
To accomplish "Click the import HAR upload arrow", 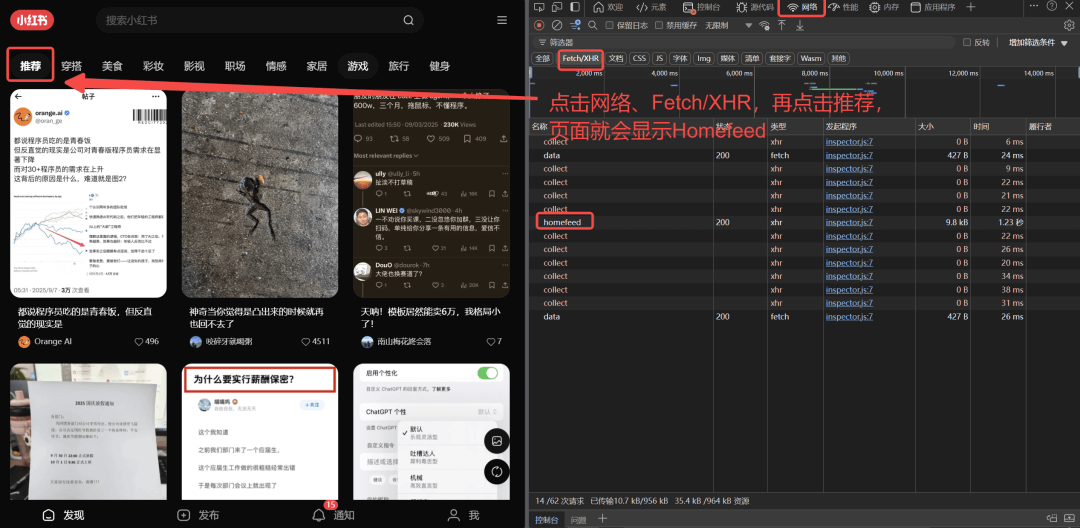I will click(x=781, y=25).
